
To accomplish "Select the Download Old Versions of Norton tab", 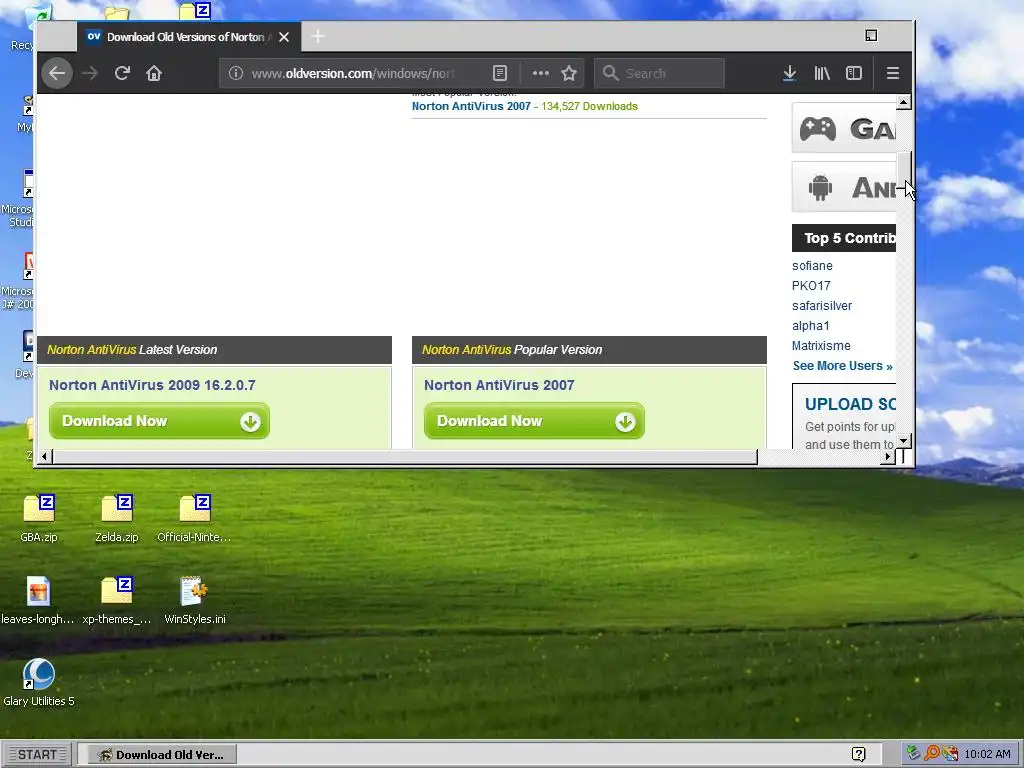I will coord(189,37).
